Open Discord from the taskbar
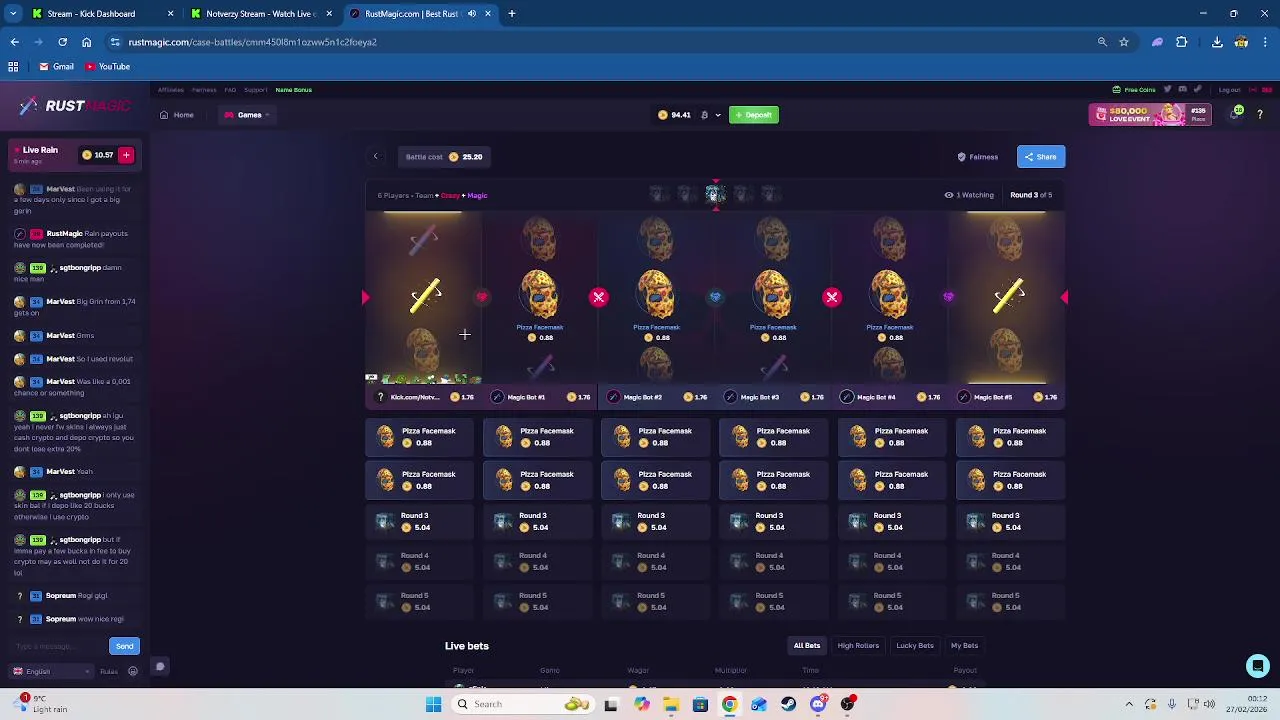Viewport: 1280px width, 720px height. tap(818, 704)
